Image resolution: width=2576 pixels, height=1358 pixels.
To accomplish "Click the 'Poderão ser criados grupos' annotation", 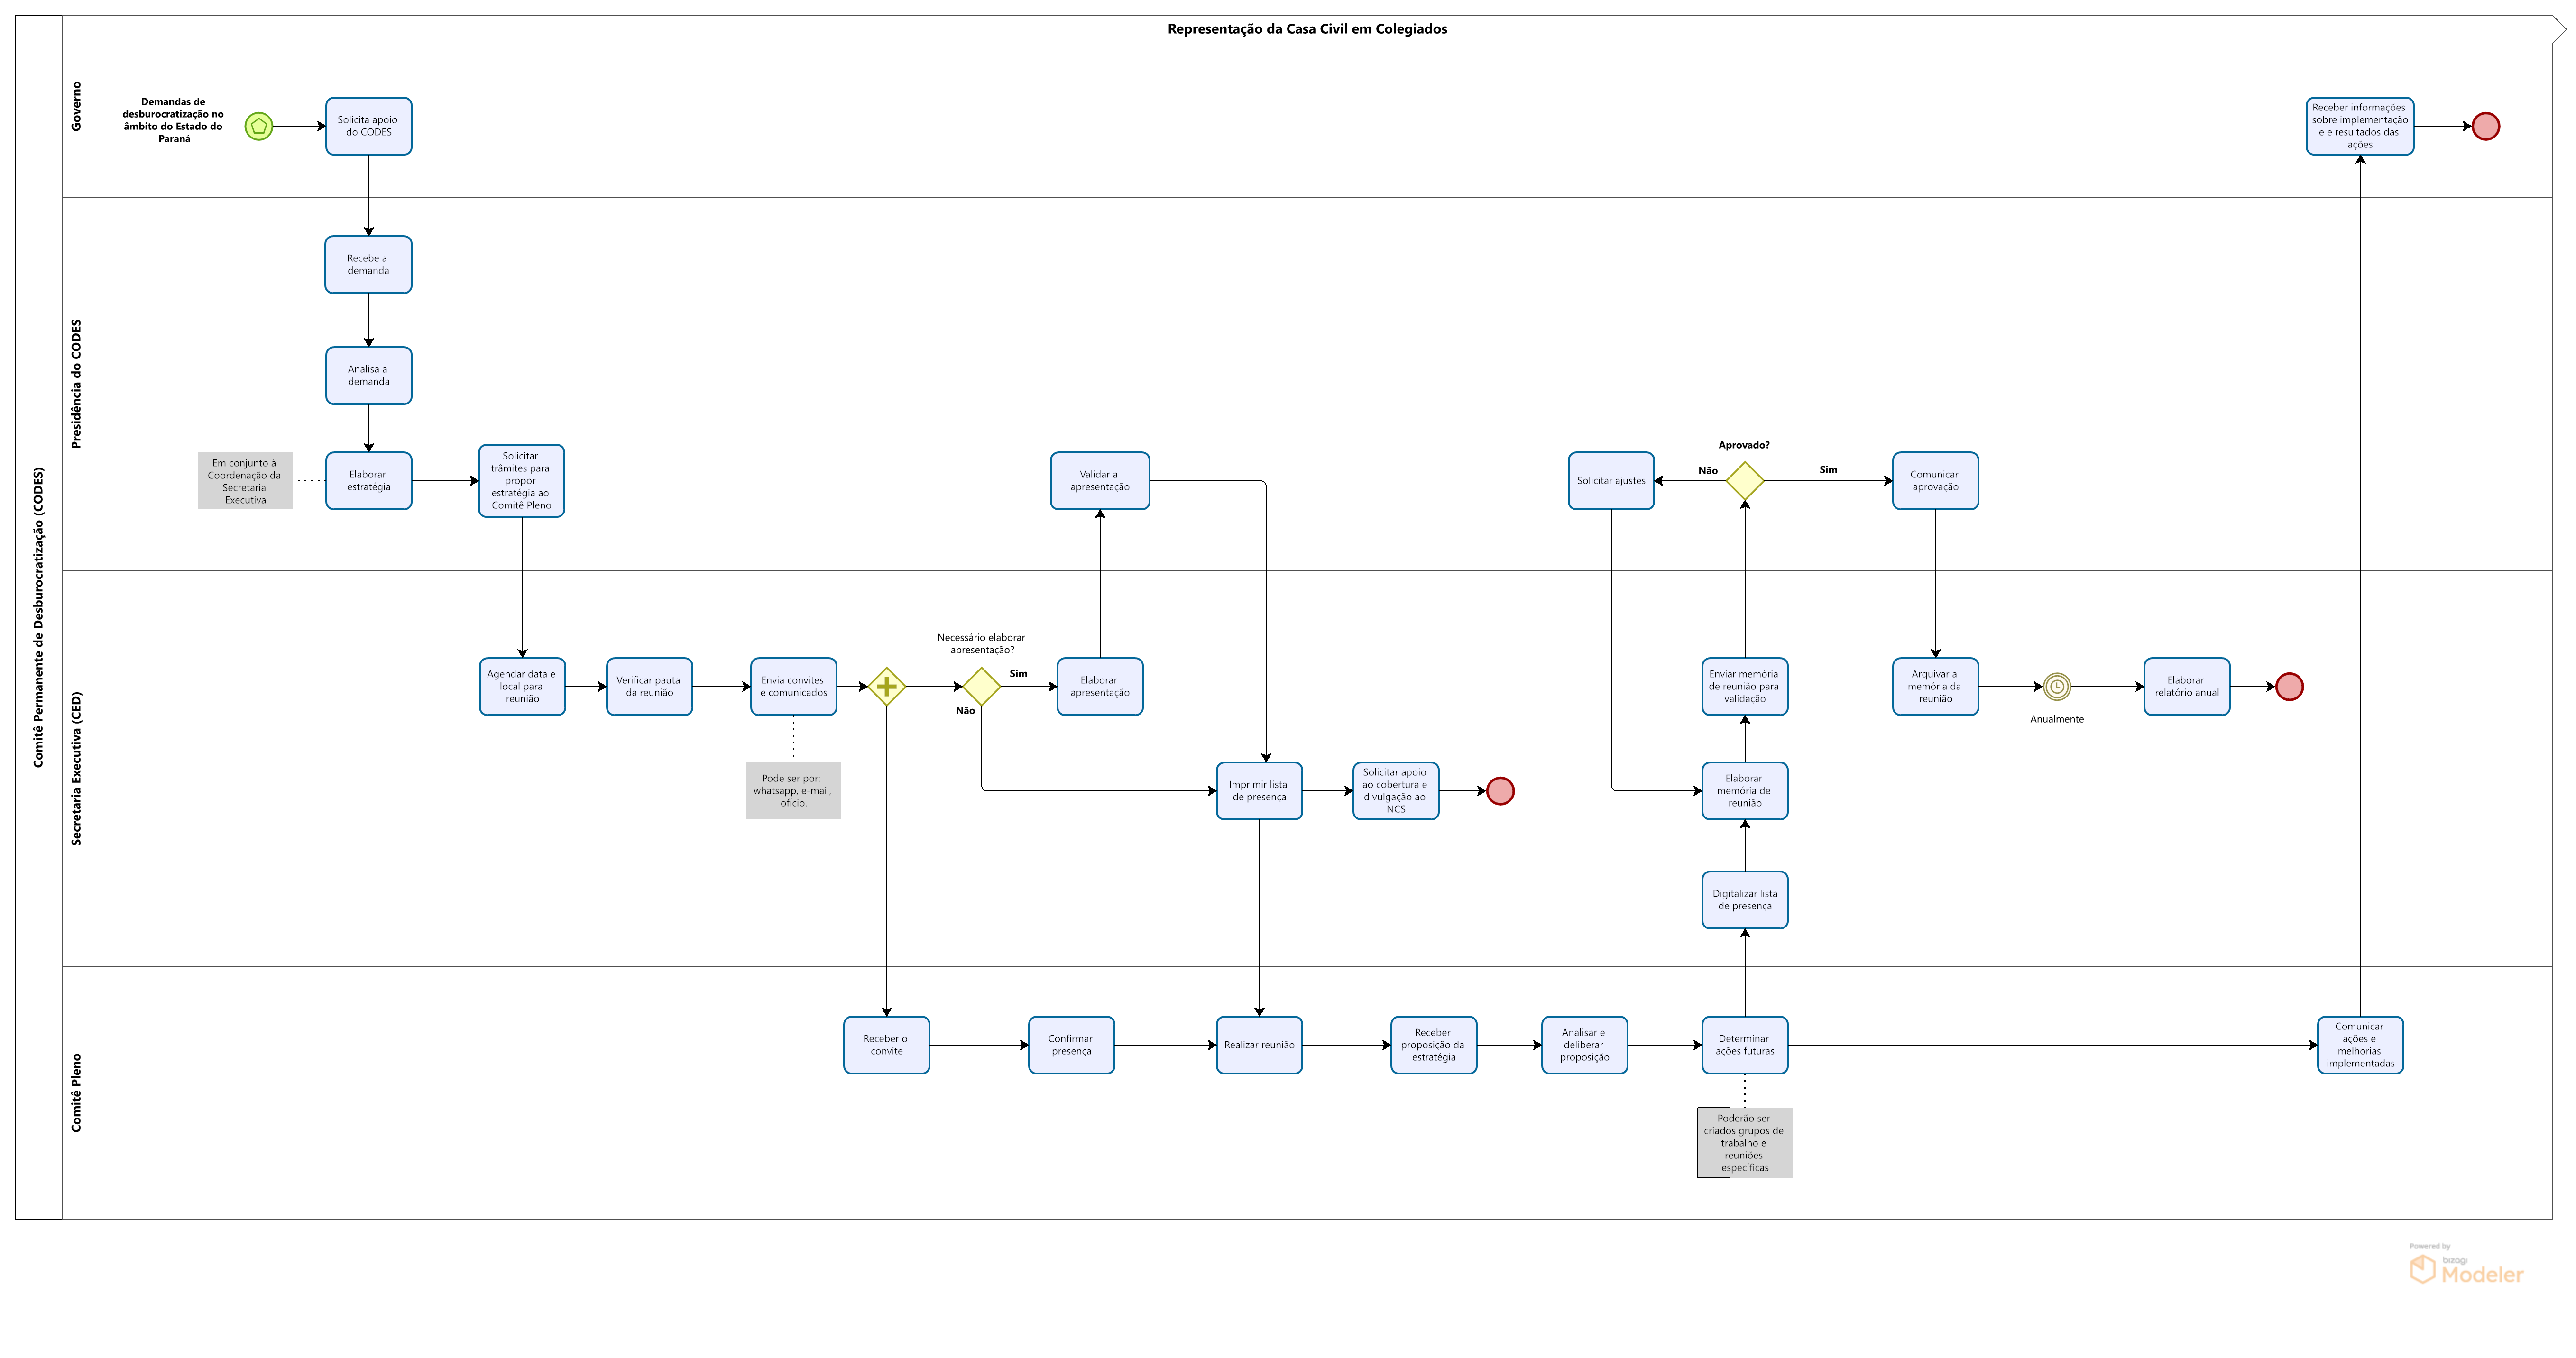I will pos(1744,1142).
